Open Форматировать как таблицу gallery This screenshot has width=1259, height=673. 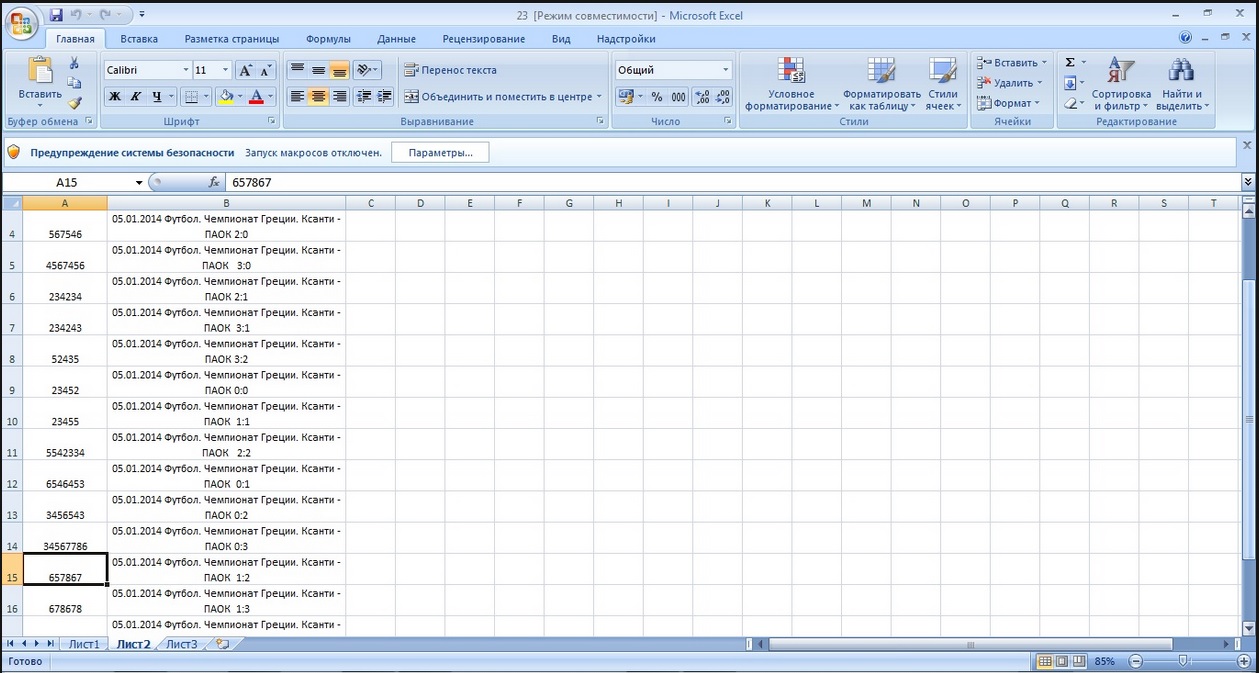[x=881, y=83]
